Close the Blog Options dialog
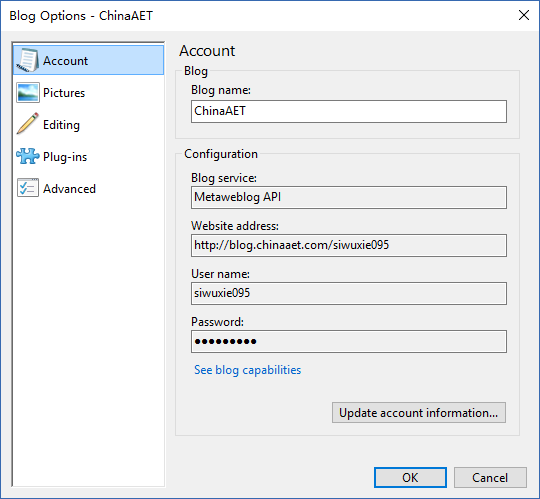This screenshot has height=499, width=540. [x=524, y=15]
